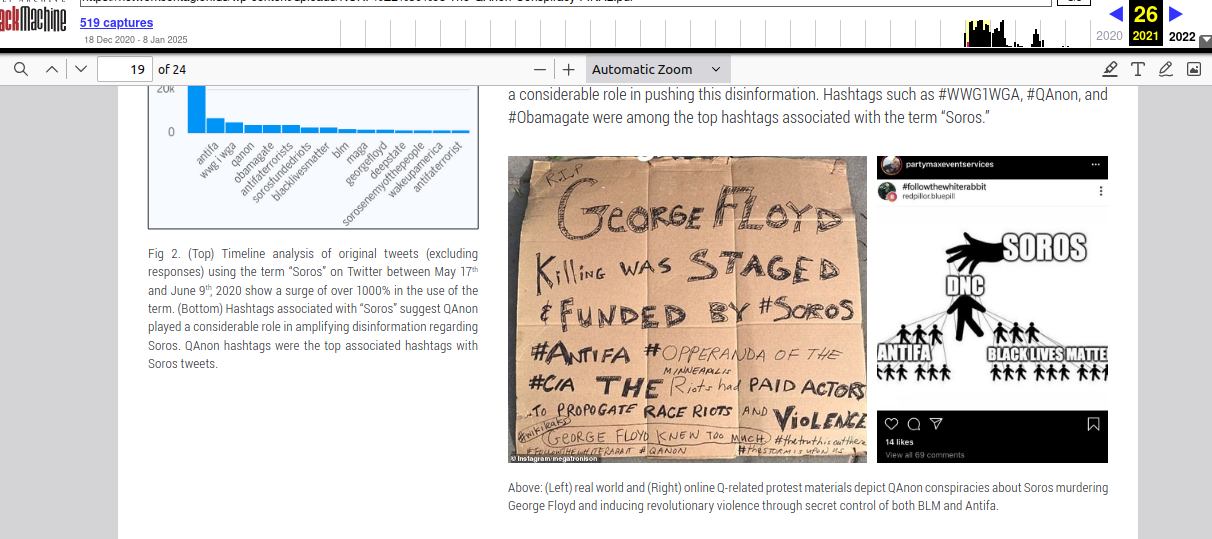The width and height of the screenshot is (1212, 539).
Task: Click the horizontal ellipsis beside partymaxeventservices
Action: click(x=1096, y=164)
